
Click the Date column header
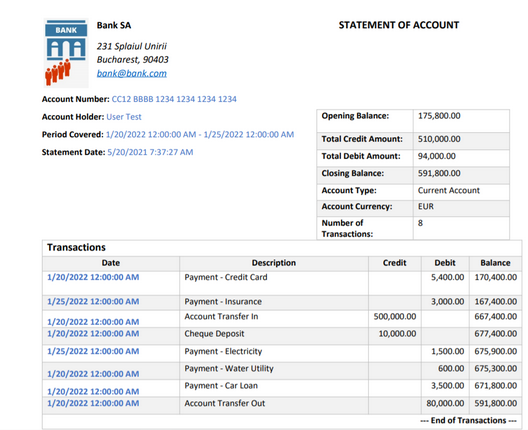(111, 263)
